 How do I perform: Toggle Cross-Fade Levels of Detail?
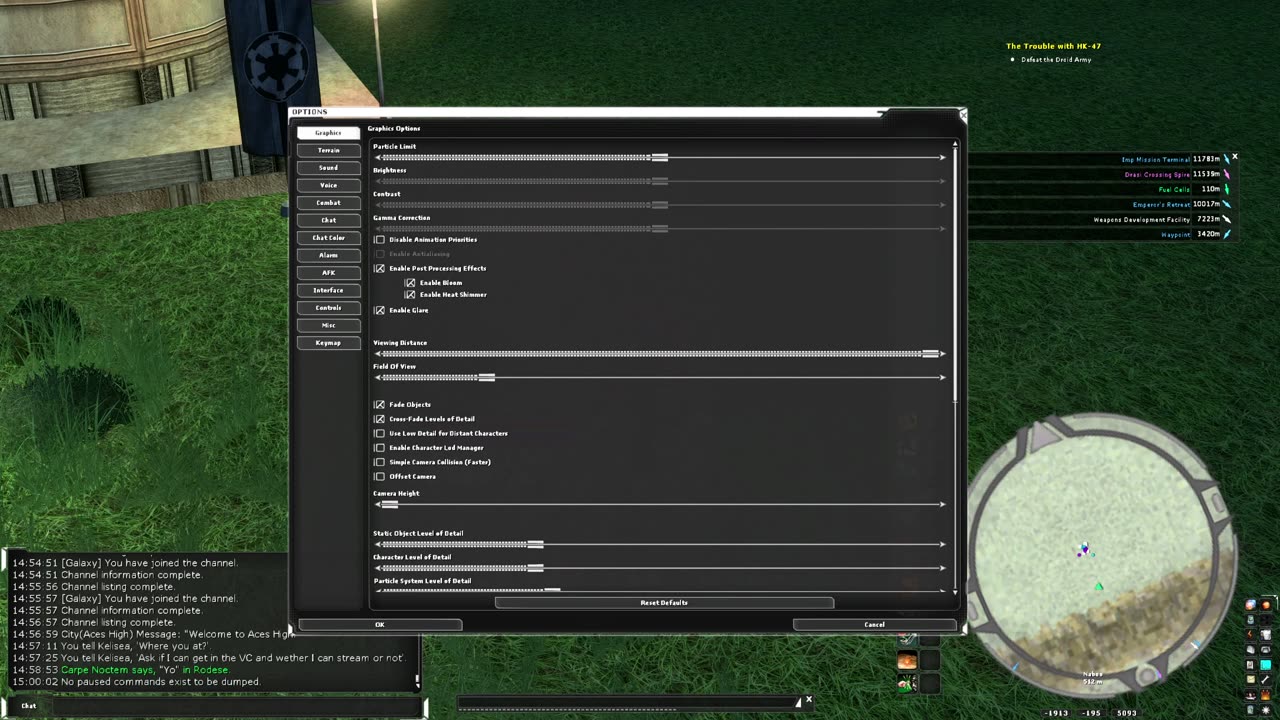(379, 419)
